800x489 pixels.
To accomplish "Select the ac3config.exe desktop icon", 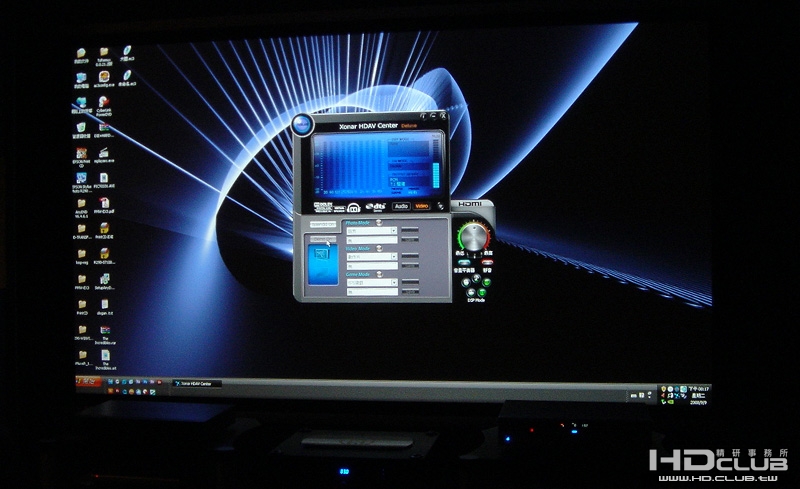I will point(104,79).
